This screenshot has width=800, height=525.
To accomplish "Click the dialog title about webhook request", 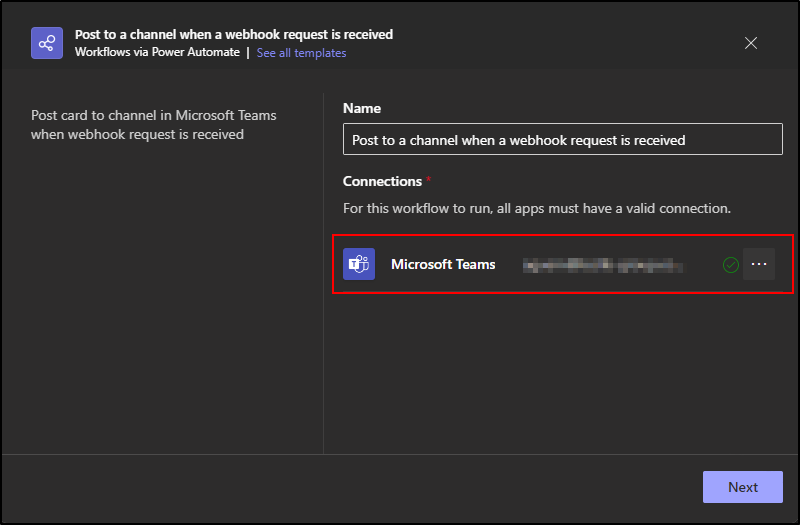I will [234, 34].
